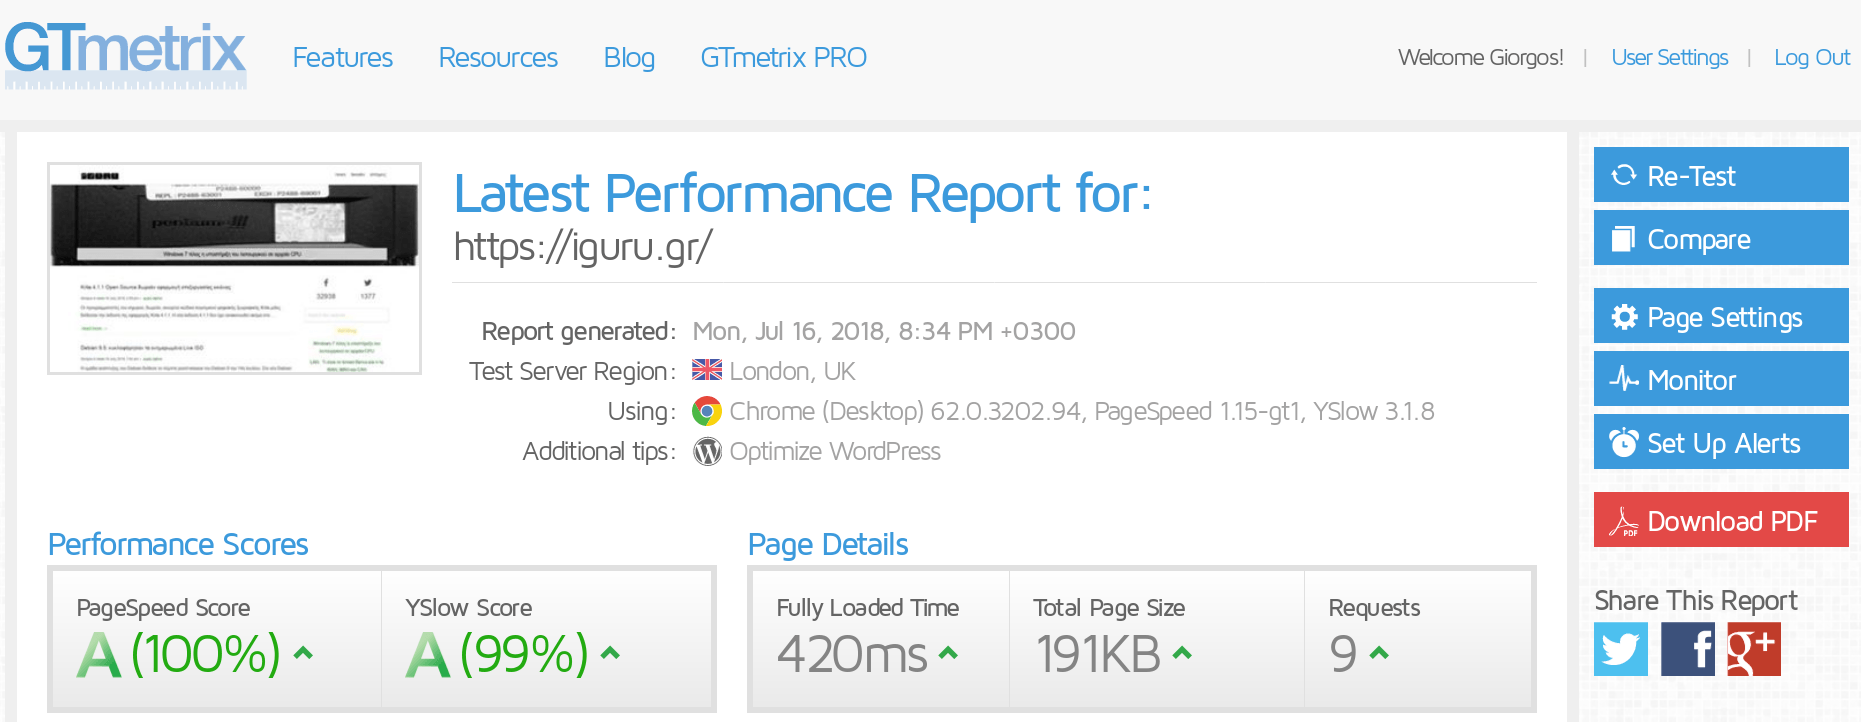Image resolution: width=1861 pixels, height=722 pixels.
Task: Click the Compare button
Action: click(x=1721, y=238)
